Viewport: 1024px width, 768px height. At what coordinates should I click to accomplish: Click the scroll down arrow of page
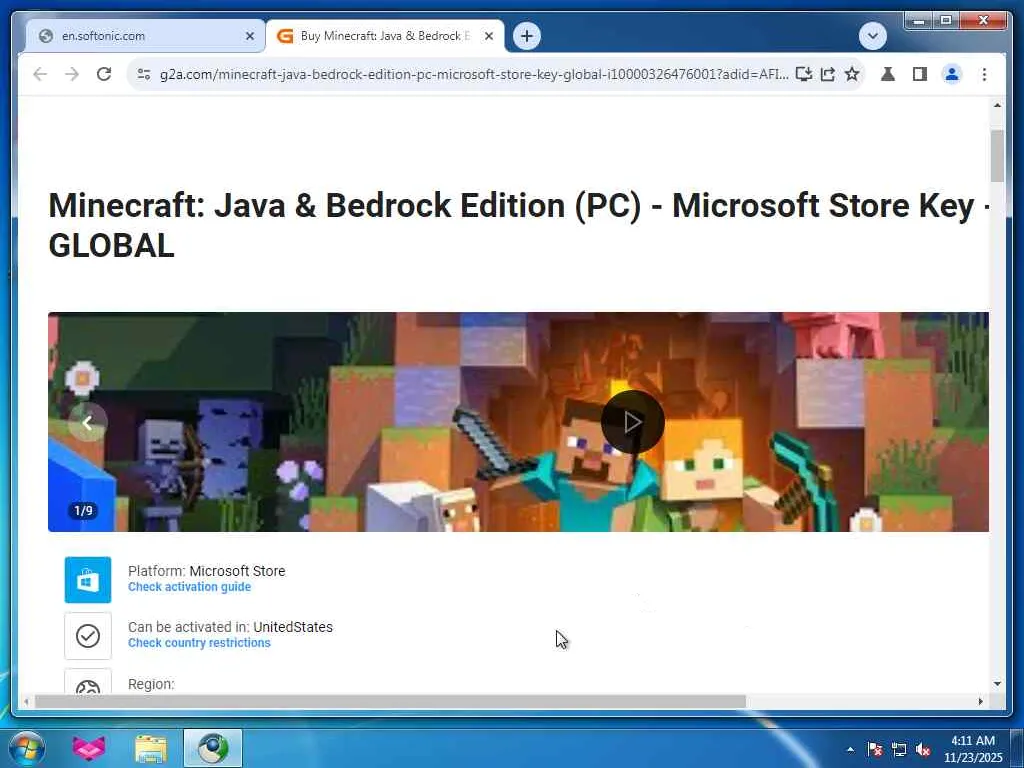997,684
